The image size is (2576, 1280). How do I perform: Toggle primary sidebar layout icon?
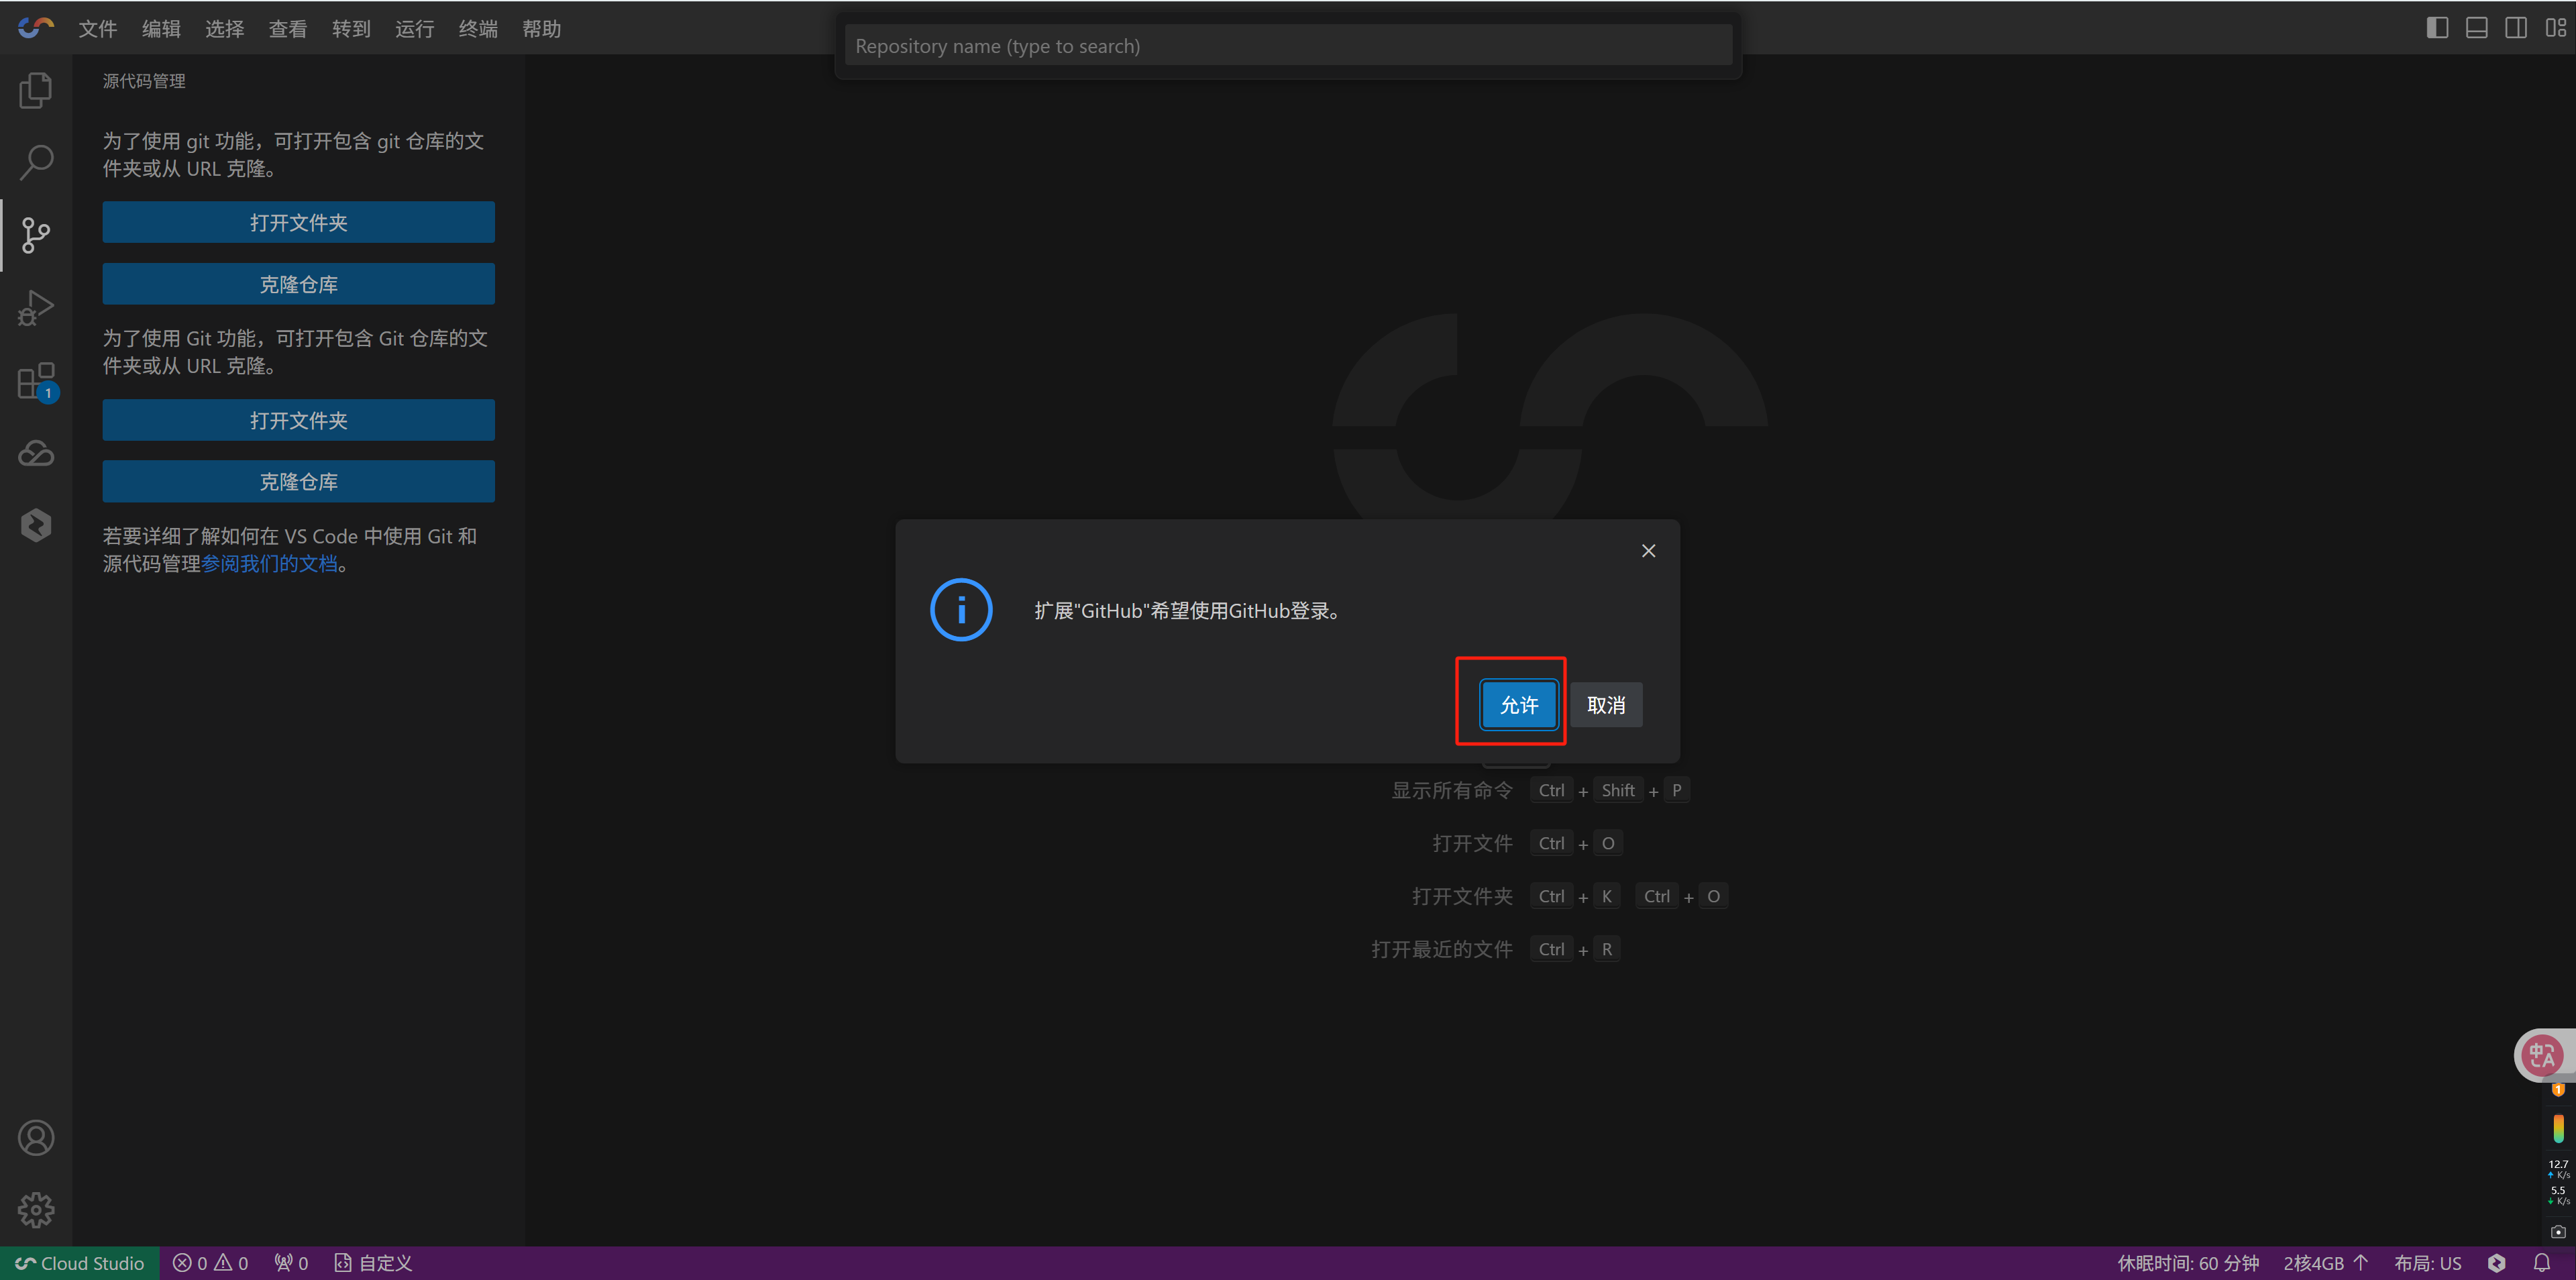click(x=2437, y=28)
